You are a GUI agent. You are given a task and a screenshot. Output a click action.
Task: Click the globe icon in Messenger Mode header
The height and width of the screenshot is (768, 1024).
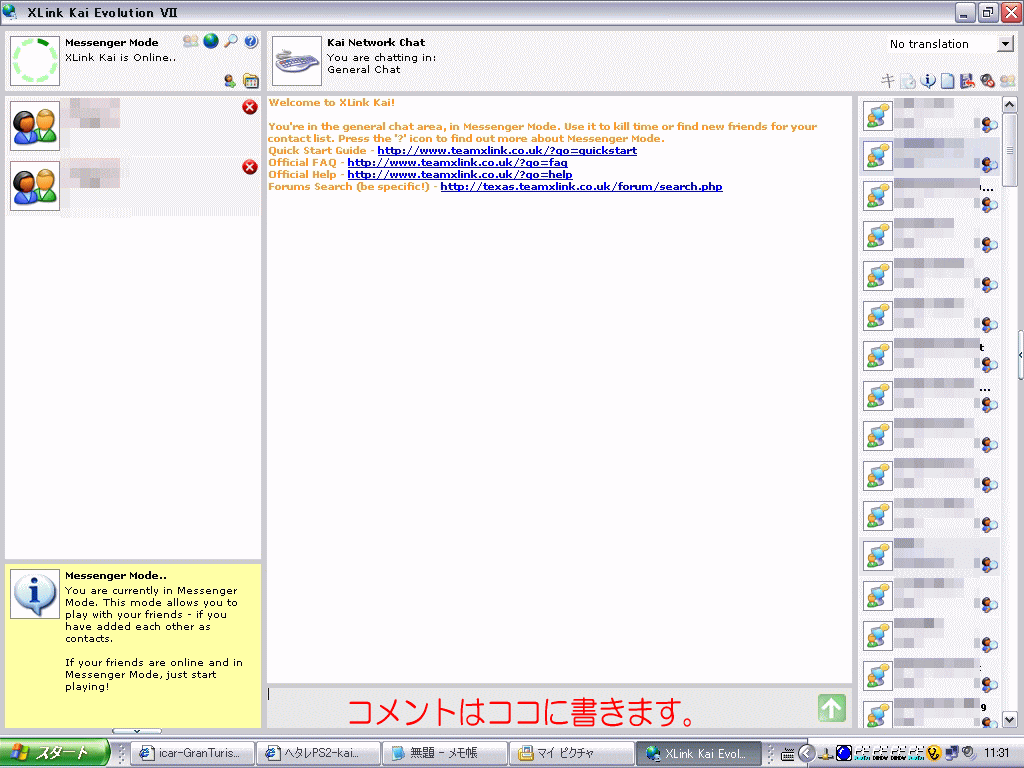coord(211,41)
